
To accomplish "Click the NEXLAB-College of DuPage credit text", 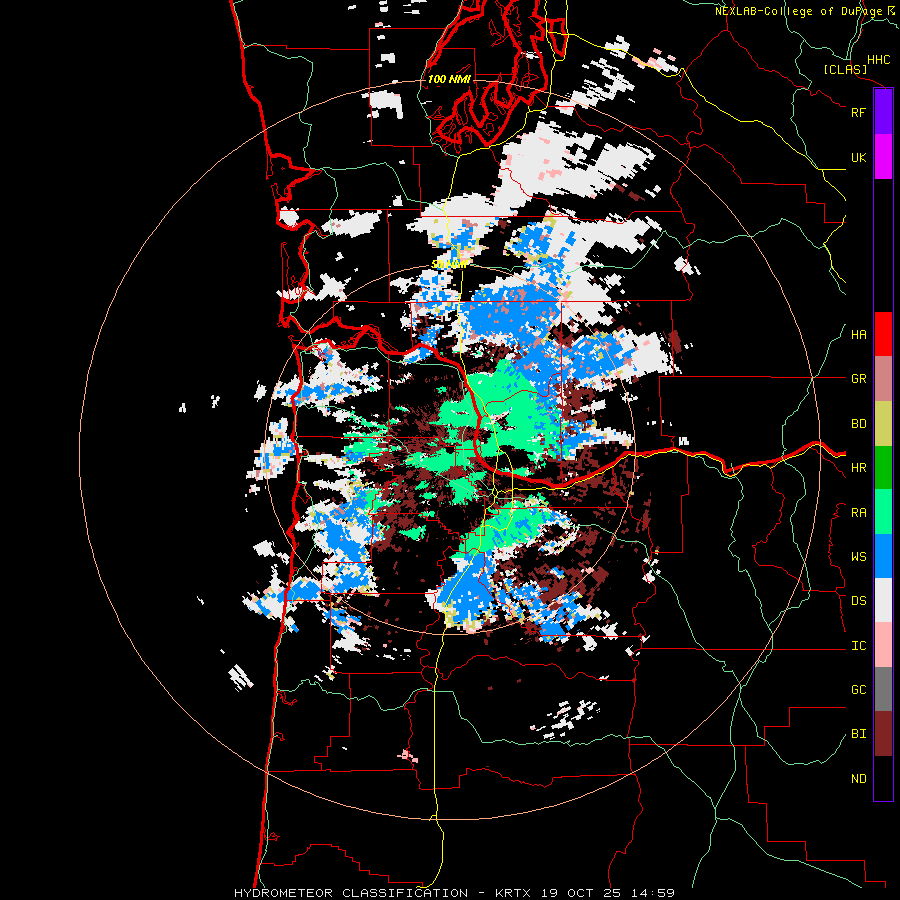I will [798, 11].
